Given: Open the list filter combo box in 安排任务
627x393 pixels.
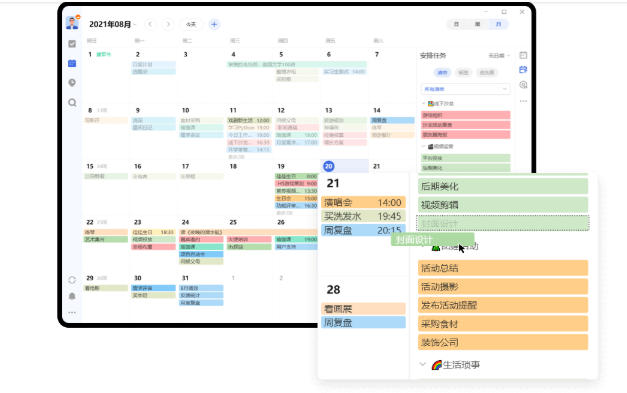Looking at the screenshot, I should [x=465, y=89].
